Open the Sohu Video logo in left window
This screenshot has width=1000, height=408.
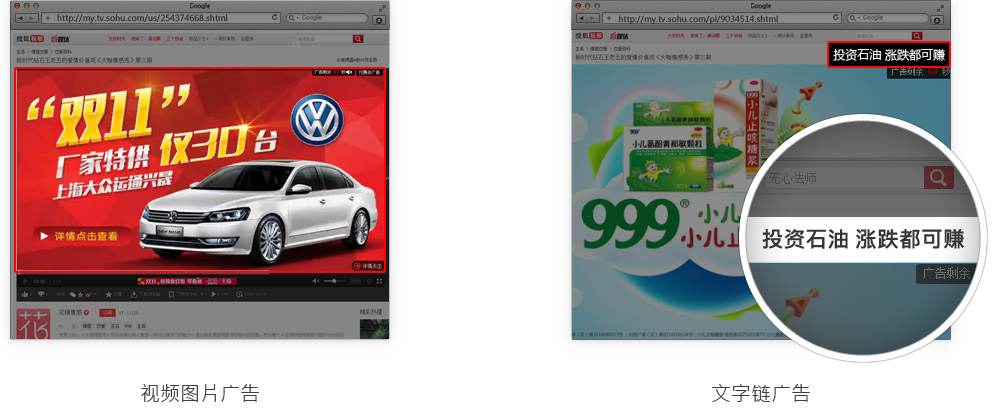pyautogui.click(x=30, y=39)
